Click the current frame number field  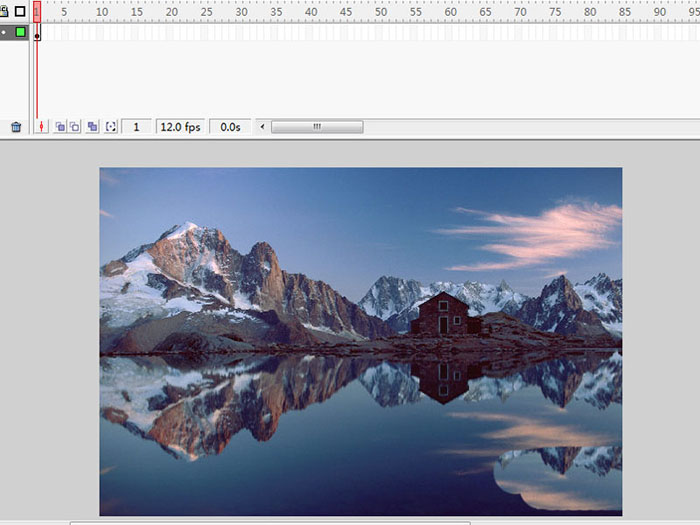pos(136,127)
